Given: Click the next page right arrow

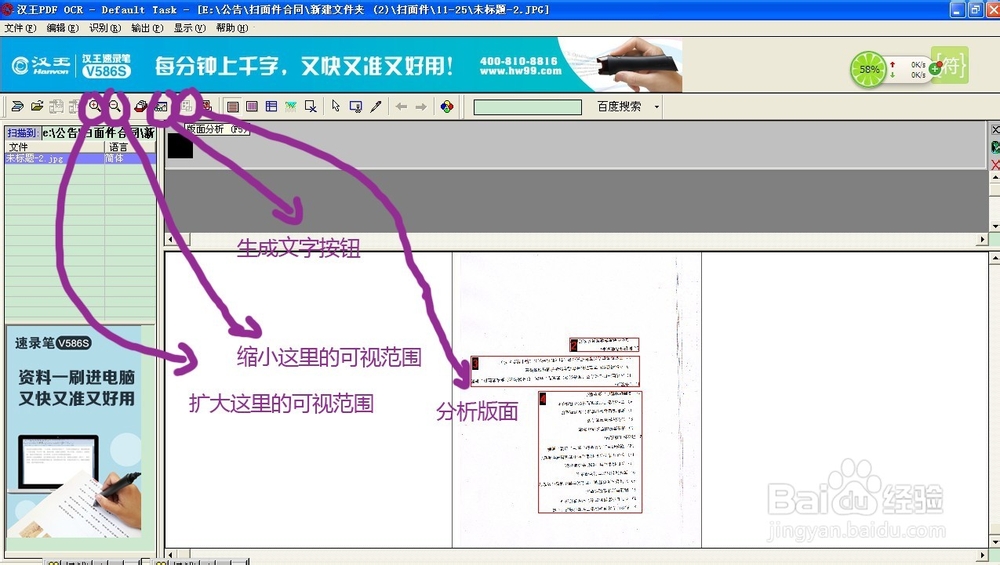Looking at the screenshot, I should click(421, 106).
